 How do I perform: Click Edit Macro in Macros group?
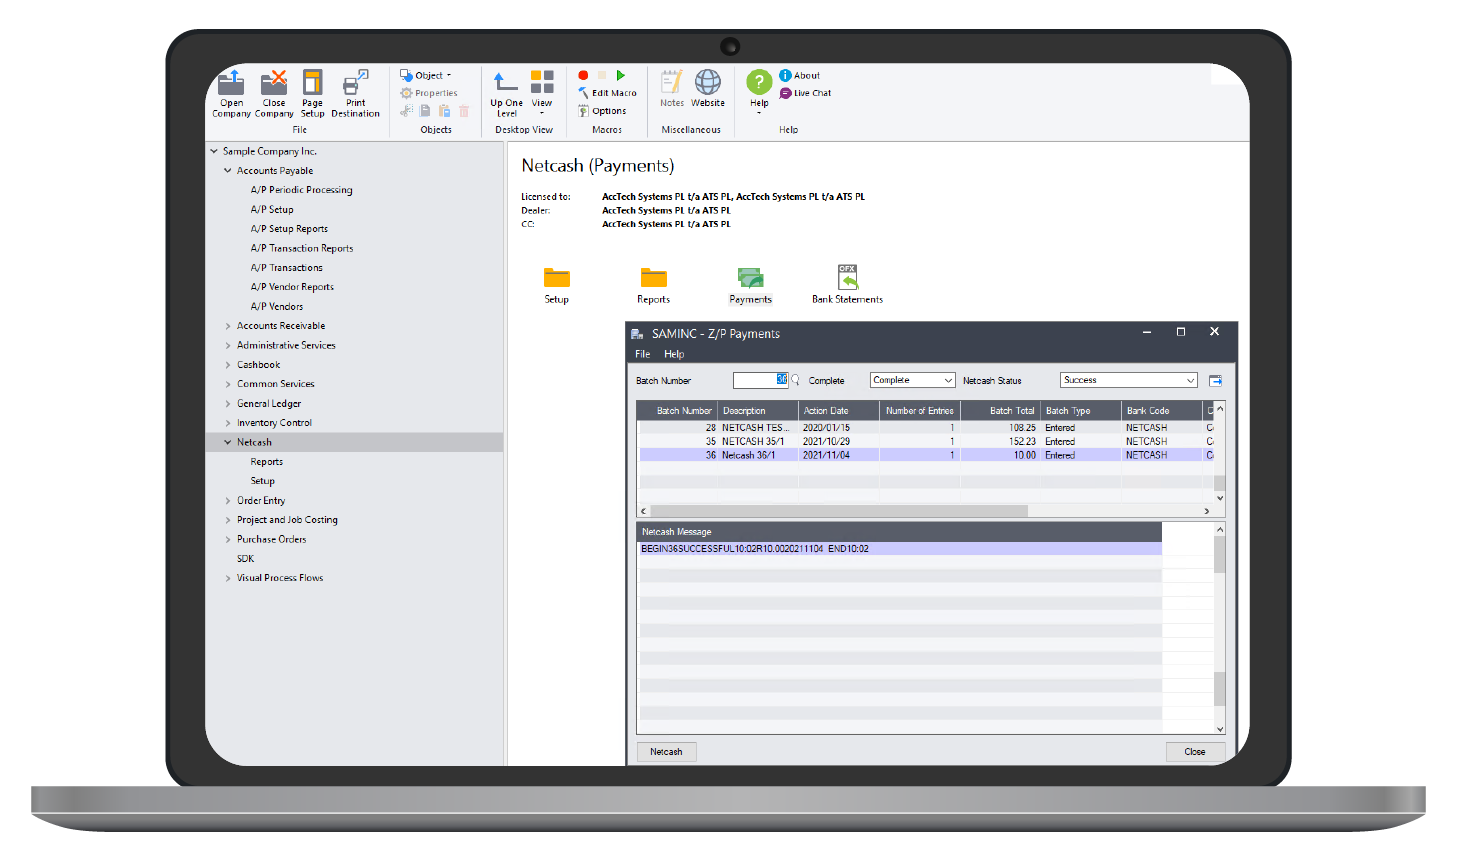click(x=607, y=93)
